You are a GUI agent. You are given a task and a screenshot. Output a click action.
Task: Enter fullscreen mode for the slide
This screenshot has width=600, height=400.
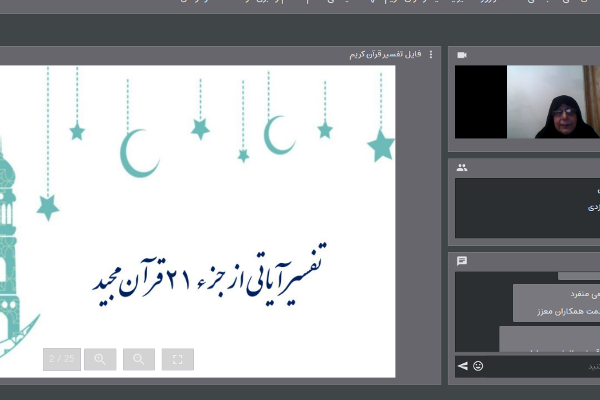(177, 359)
